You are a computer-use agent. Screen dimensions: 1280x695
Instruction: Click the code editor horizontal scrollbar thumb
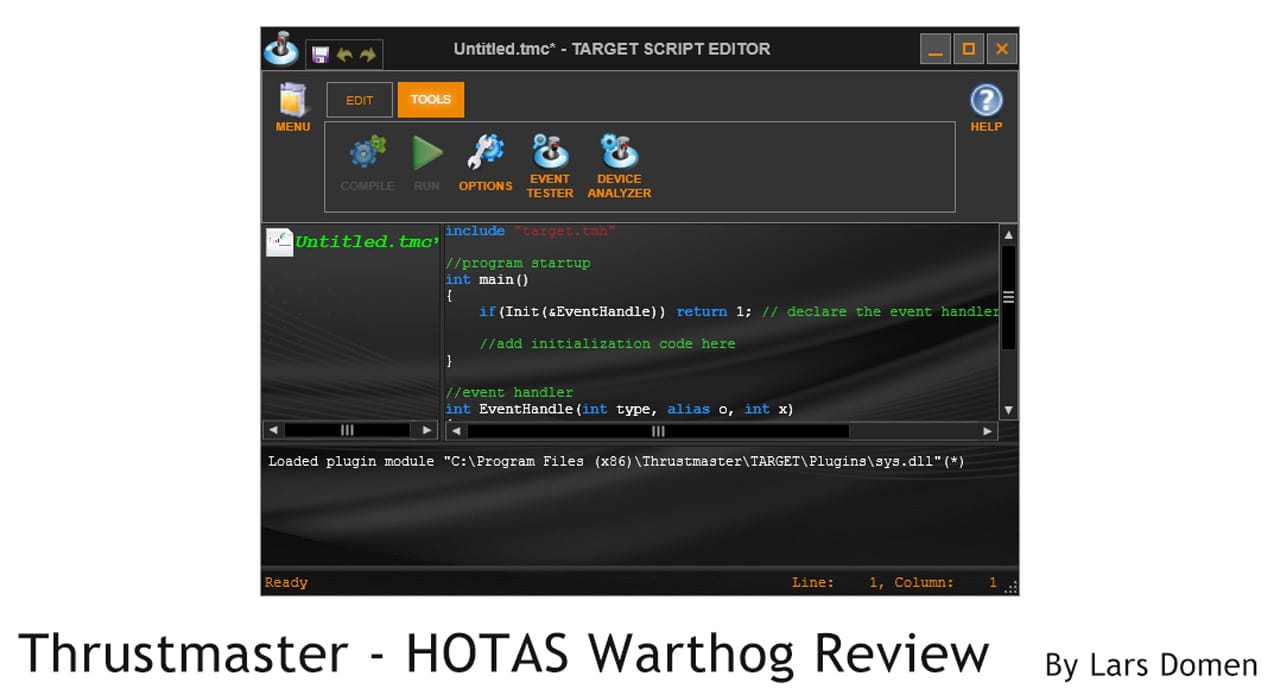click(657, 431)
